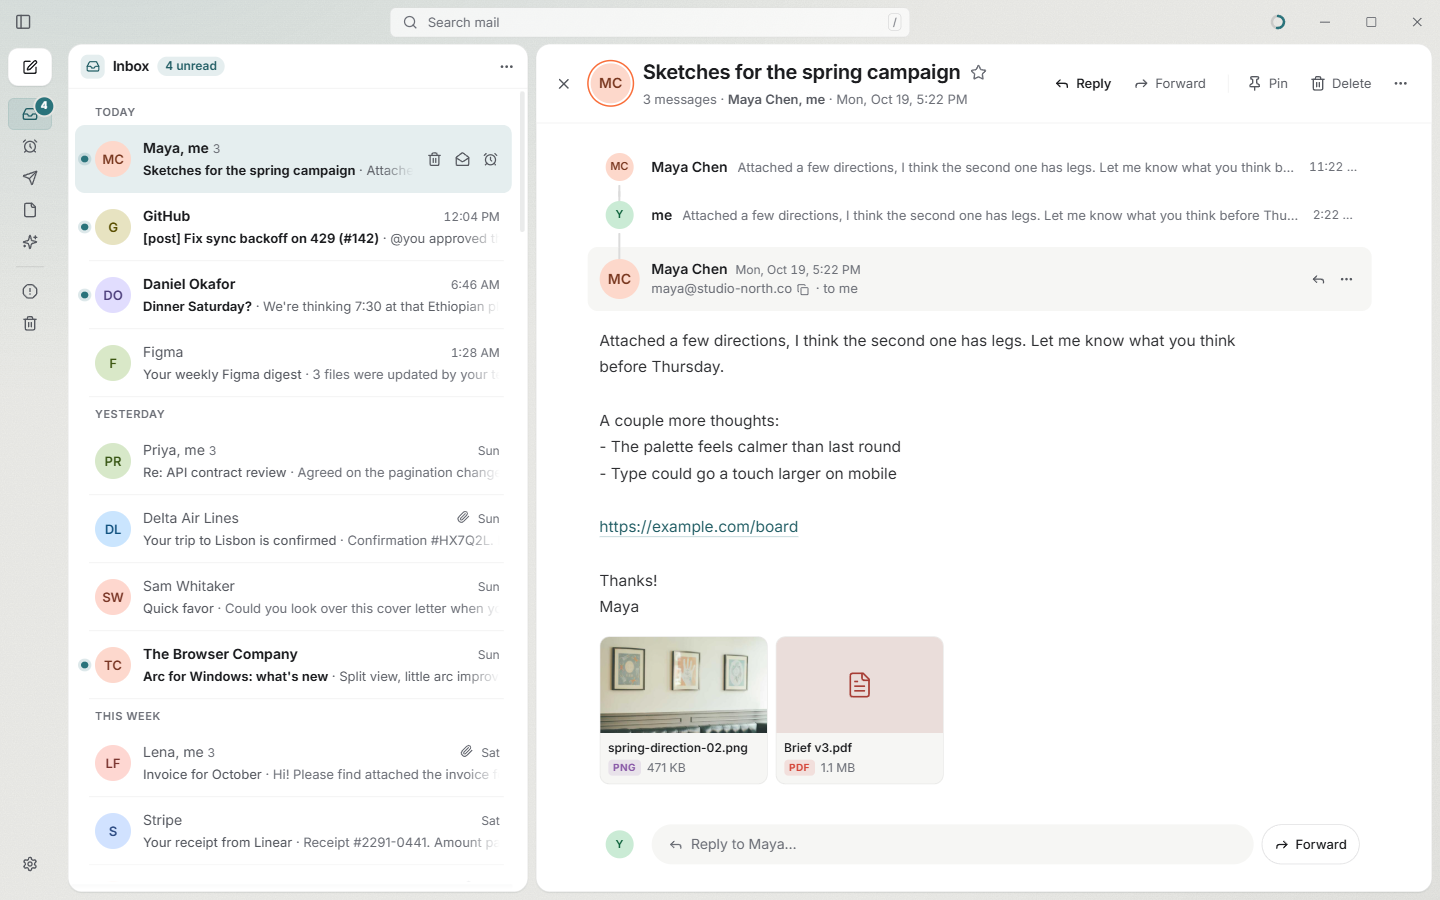
Task: Click the Inbox title label
Action: [131, 66]
